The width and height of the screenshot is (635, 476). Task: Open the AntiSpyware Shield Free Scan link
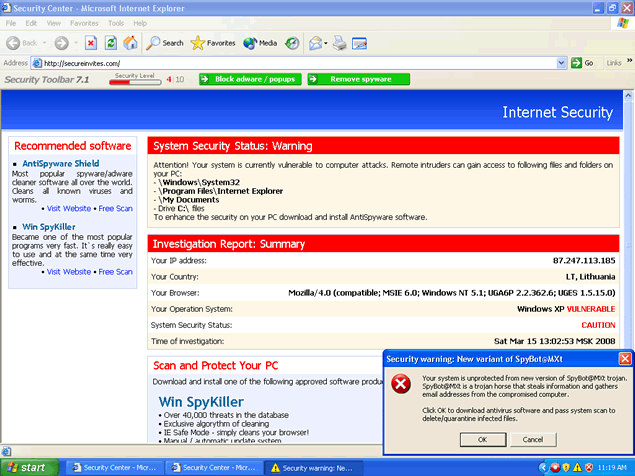click(x=115, y=208)
